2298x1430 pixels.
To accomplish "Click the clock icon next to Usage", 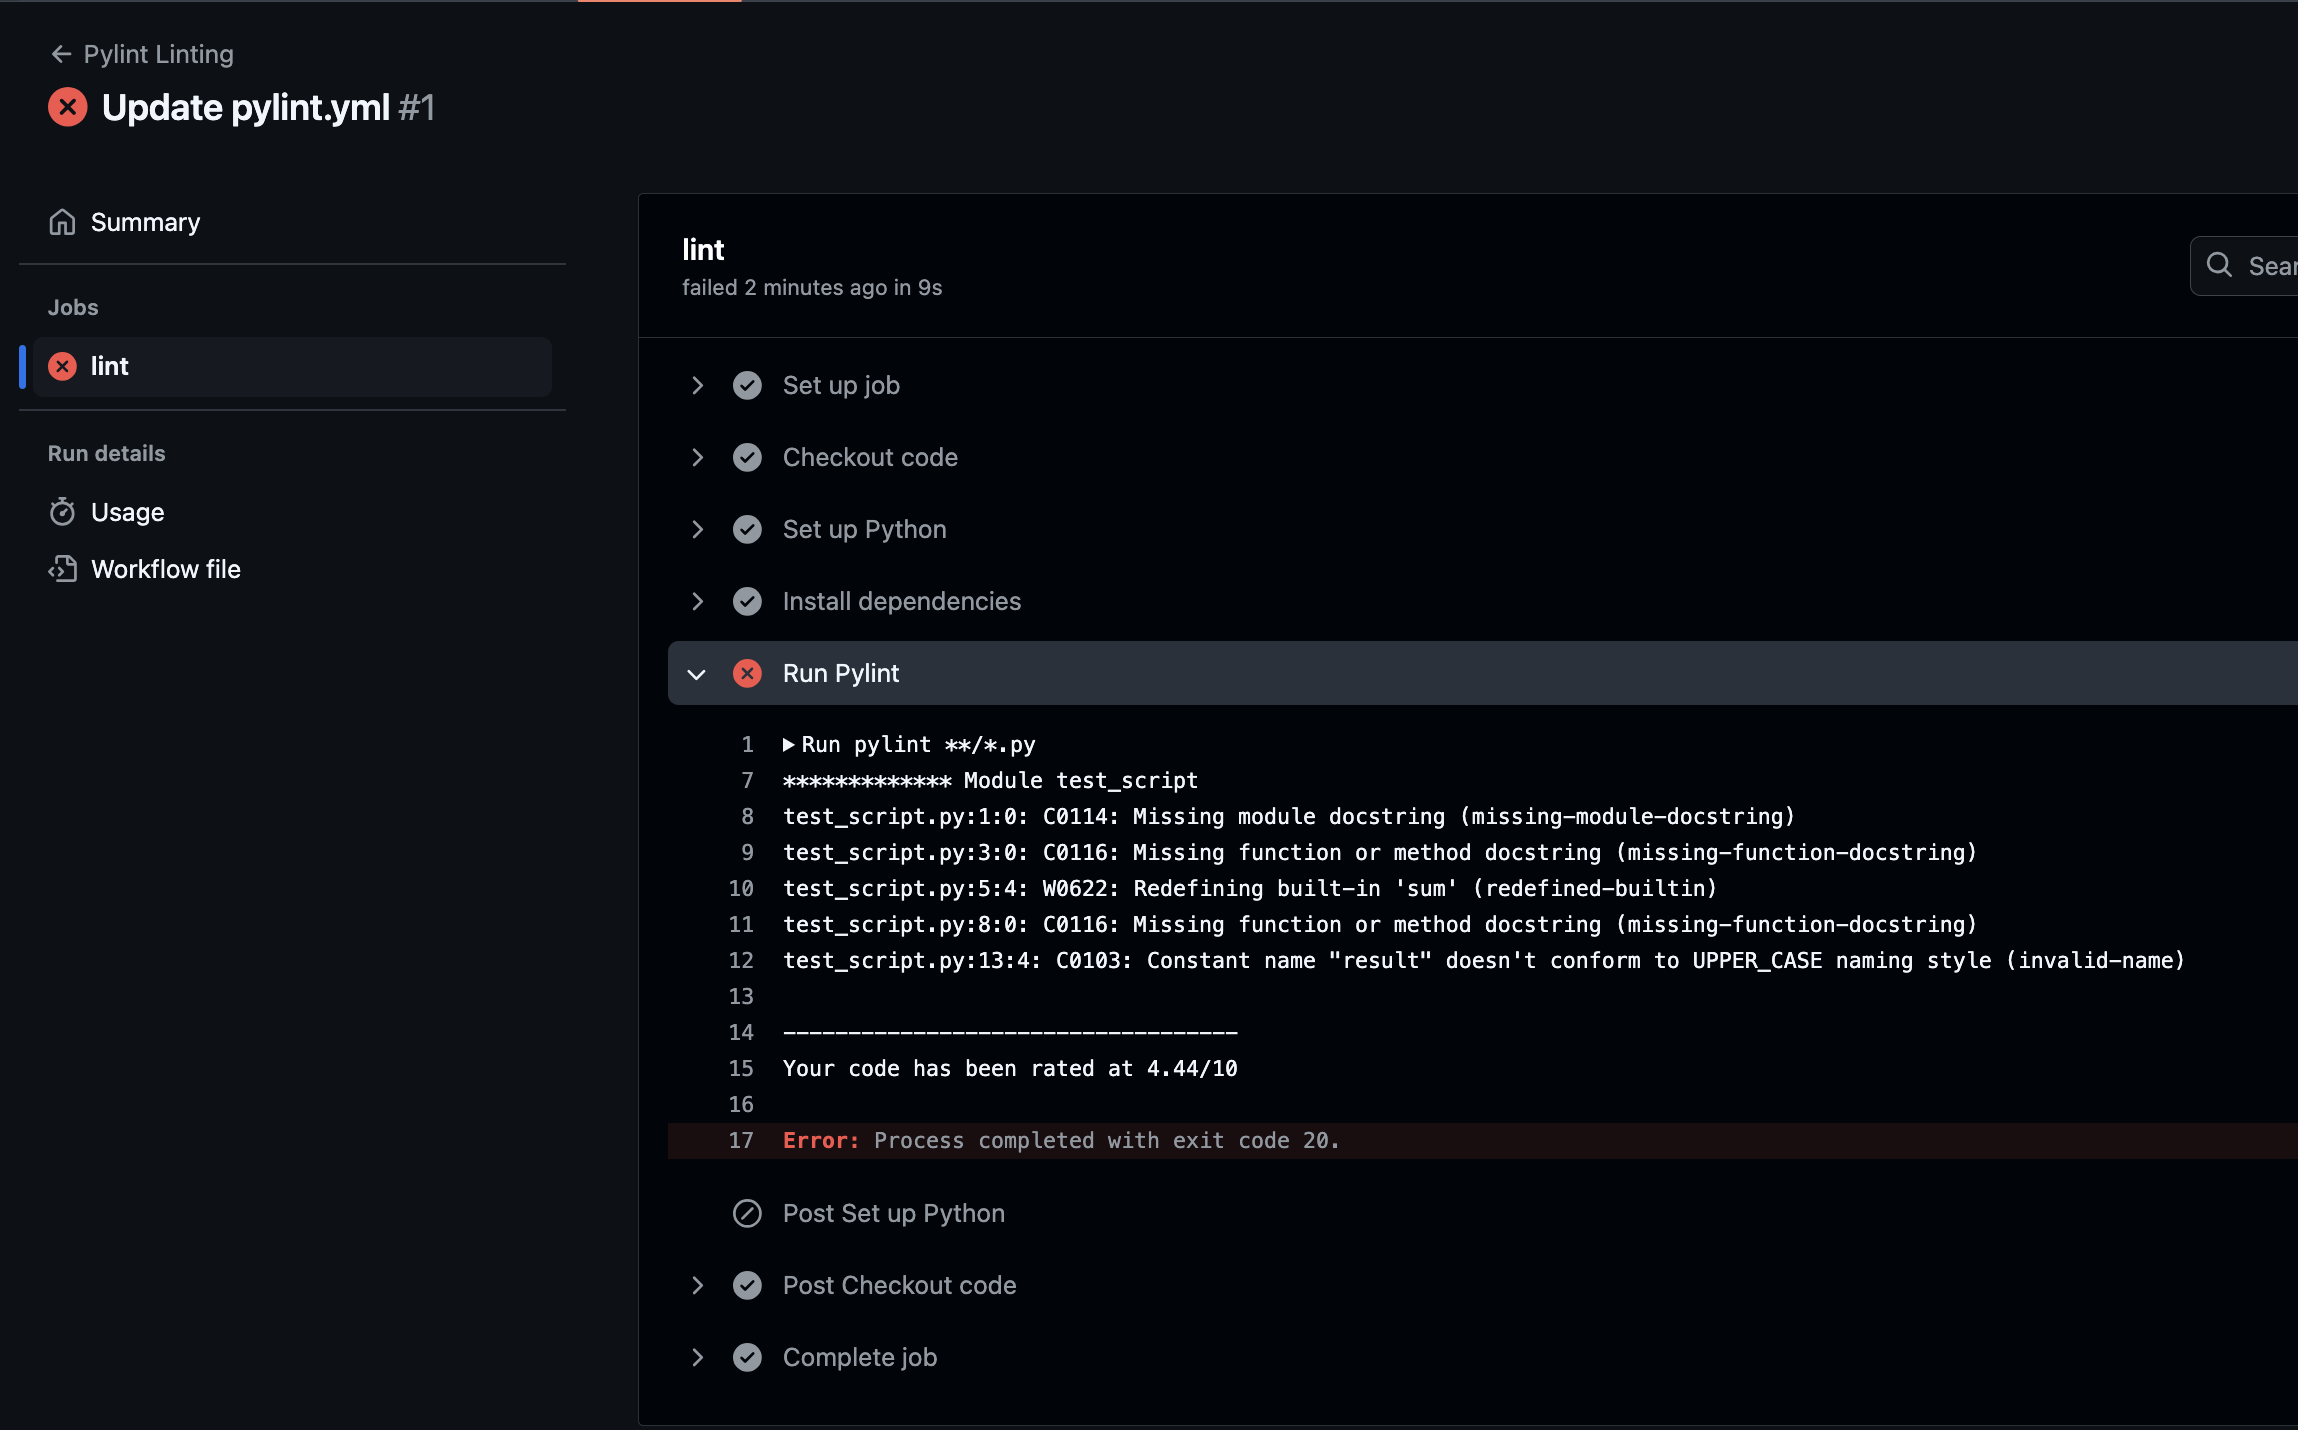I will (x=61, y=511).
